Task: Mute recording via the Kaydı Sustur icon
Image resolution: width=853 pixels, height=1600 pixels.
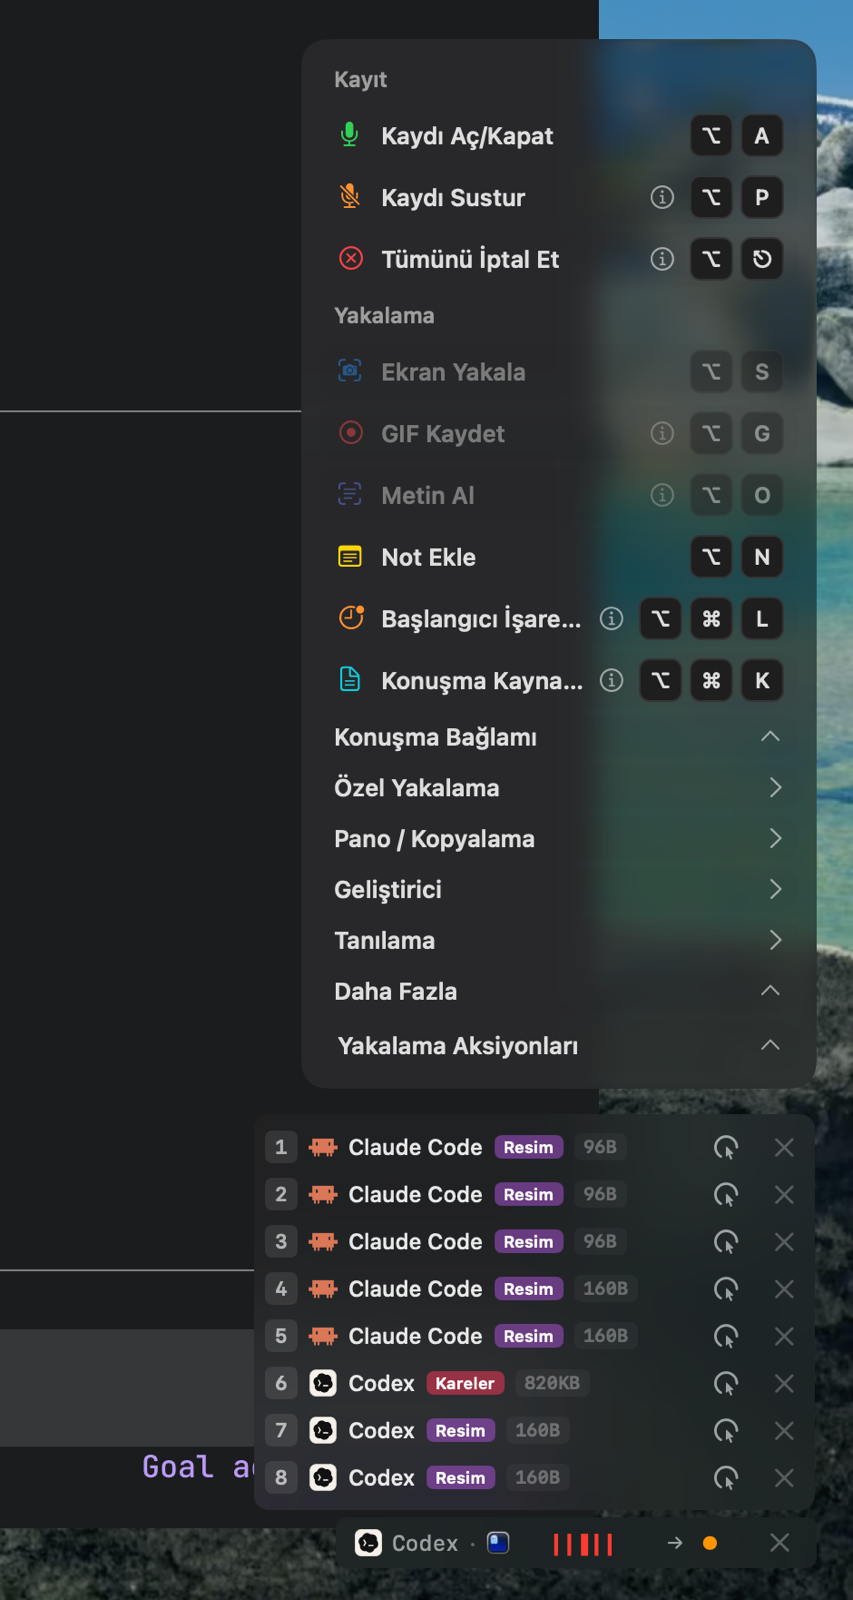Action: click(349, 197)
